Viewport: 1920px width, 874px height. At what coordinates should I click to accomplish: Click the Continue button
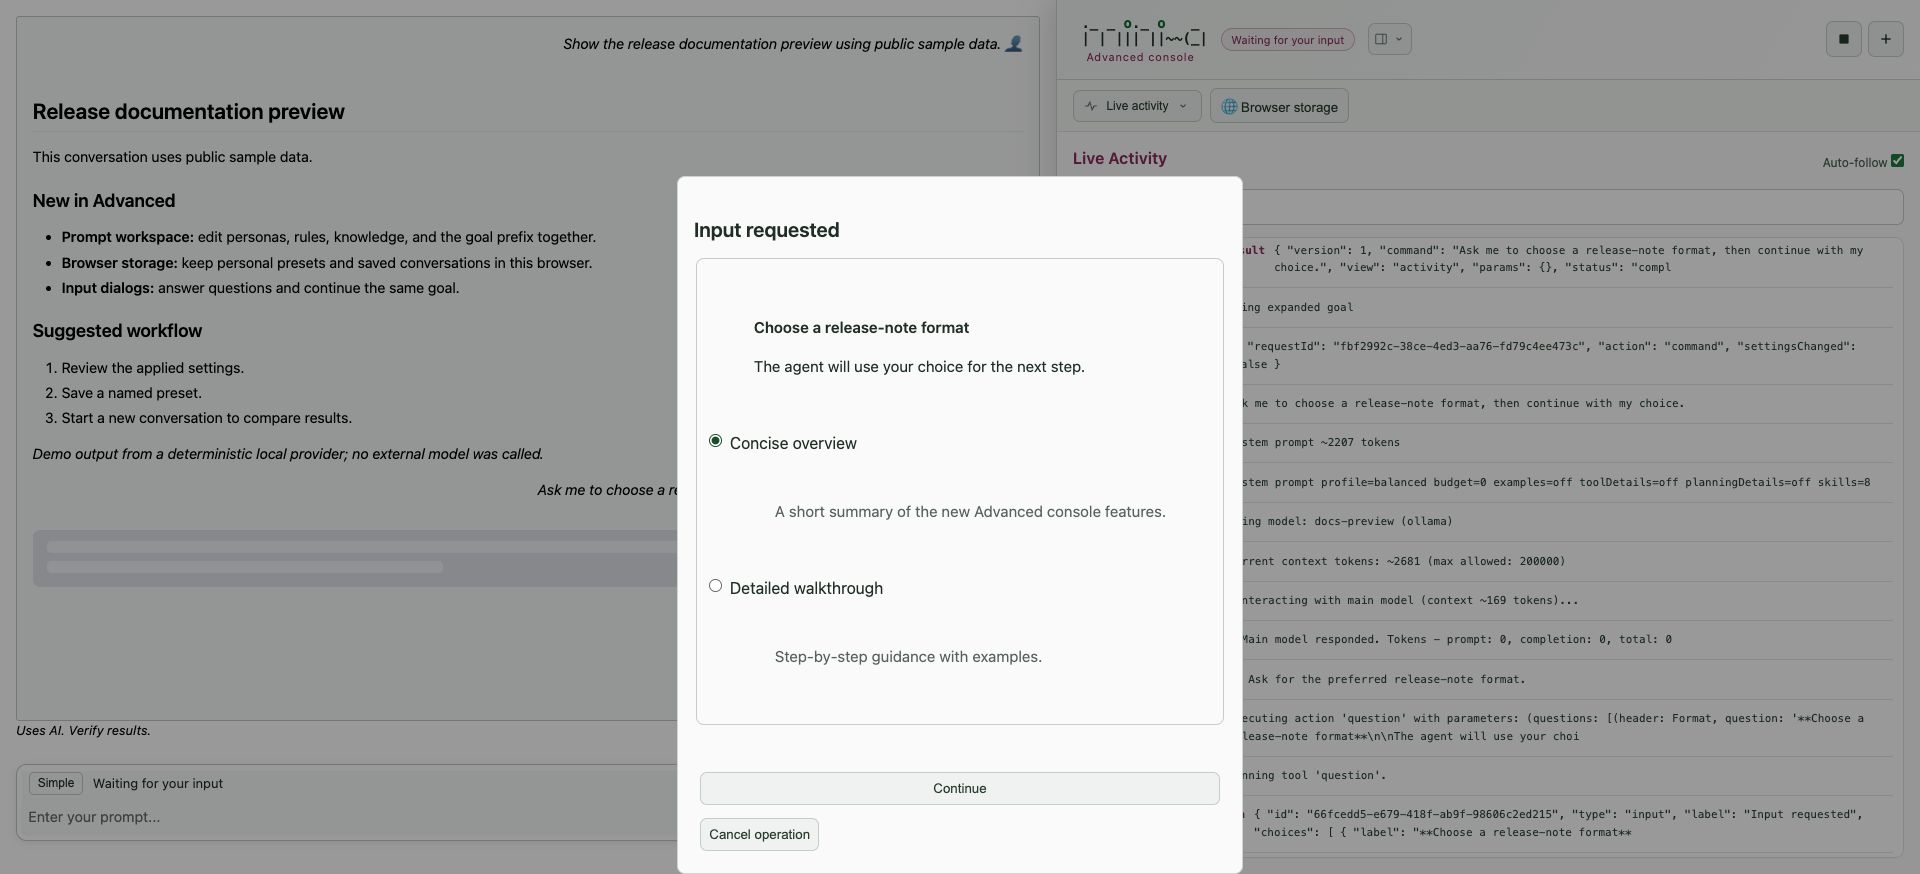959,788
